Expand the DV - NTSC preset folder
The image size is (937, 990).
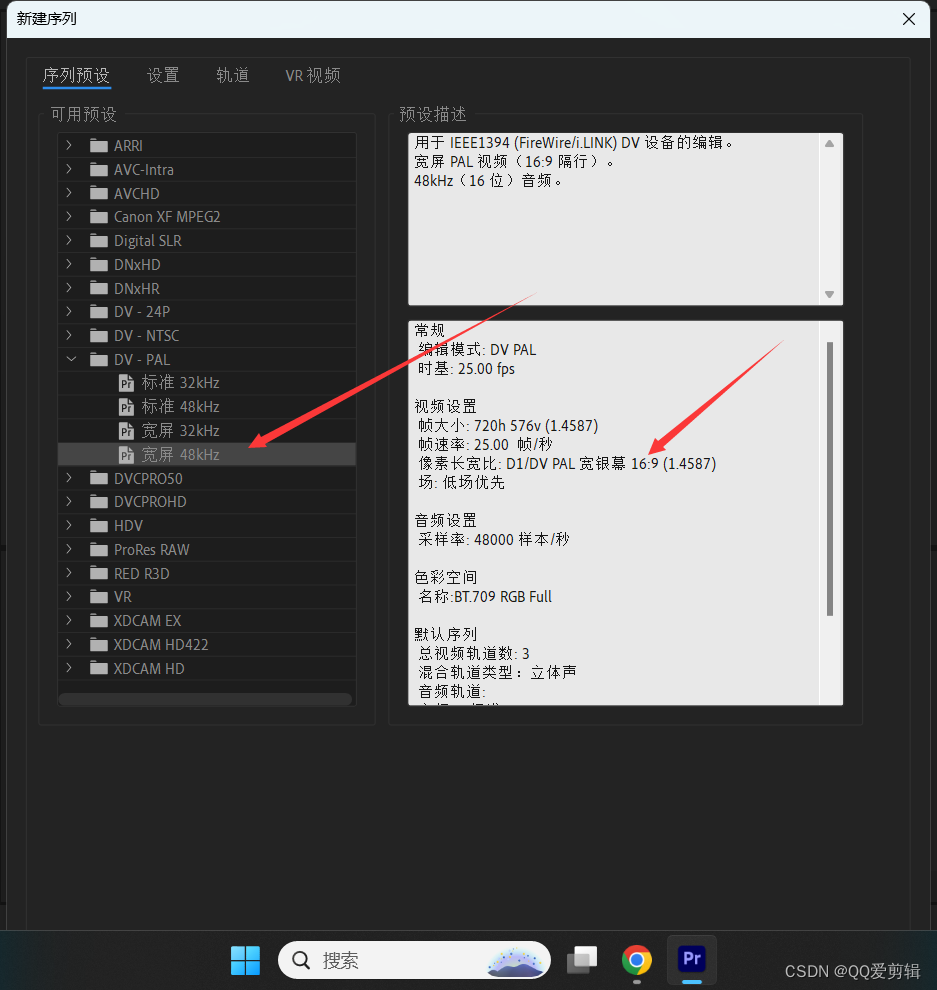[69, 335]
